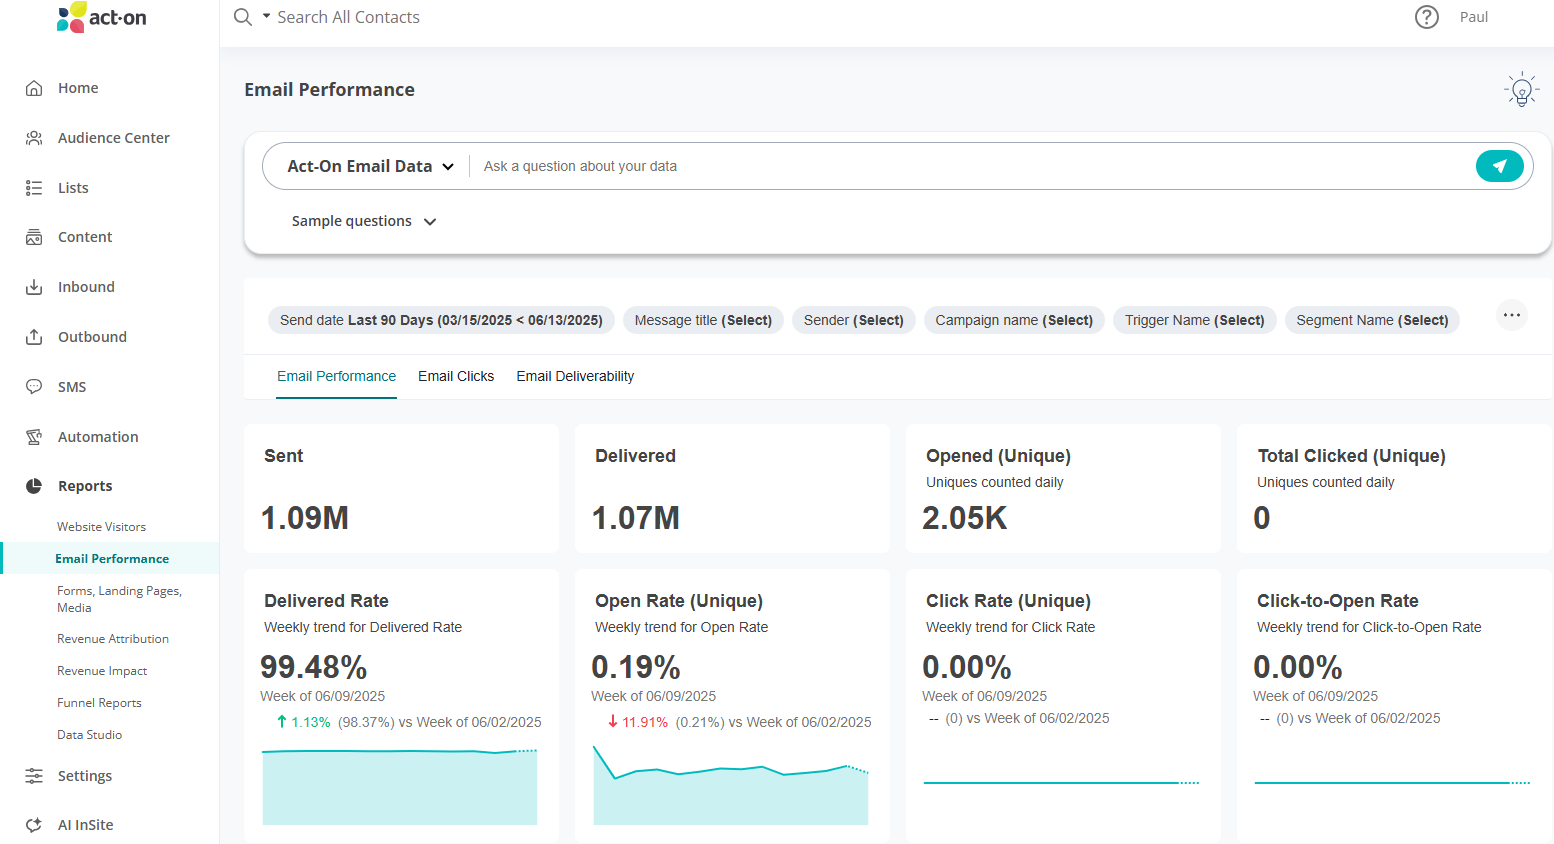Image resolution: width=1554 pixels, height=844 pixels.
Task: Click the Settings sliders icon
Action: tap(34, 776)
